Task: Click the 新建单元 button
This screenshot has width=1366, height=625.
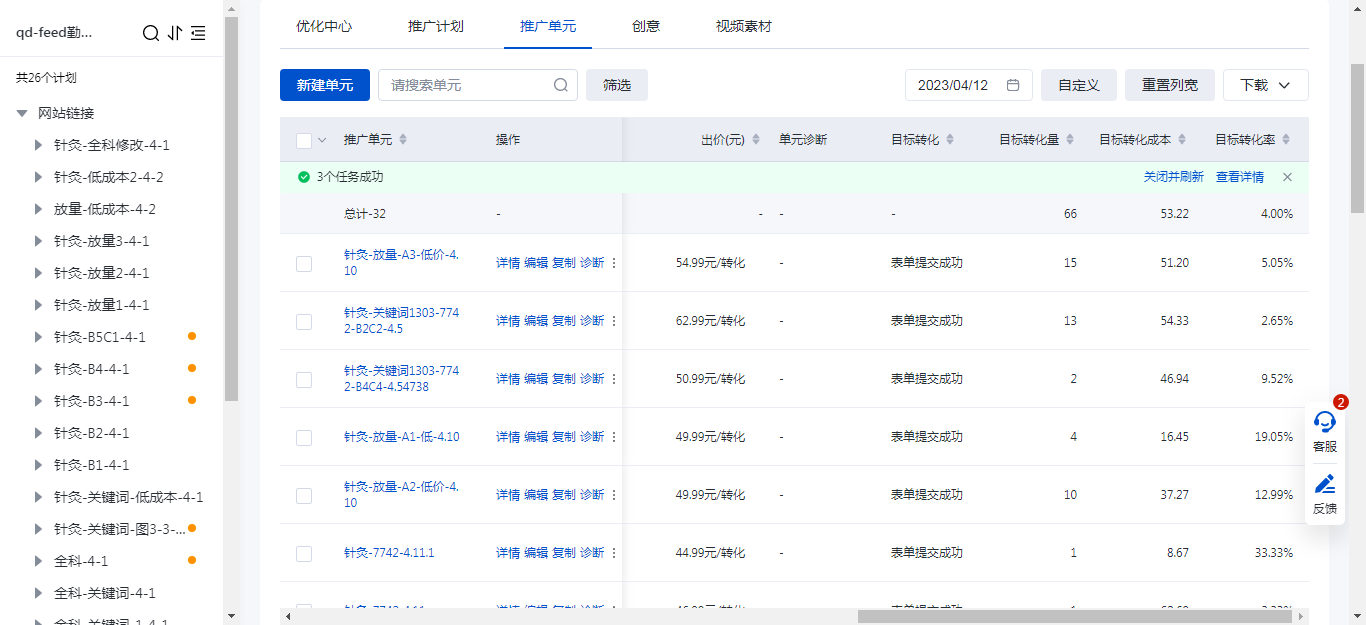Action: pyautogui.click(x=325, y=85)
